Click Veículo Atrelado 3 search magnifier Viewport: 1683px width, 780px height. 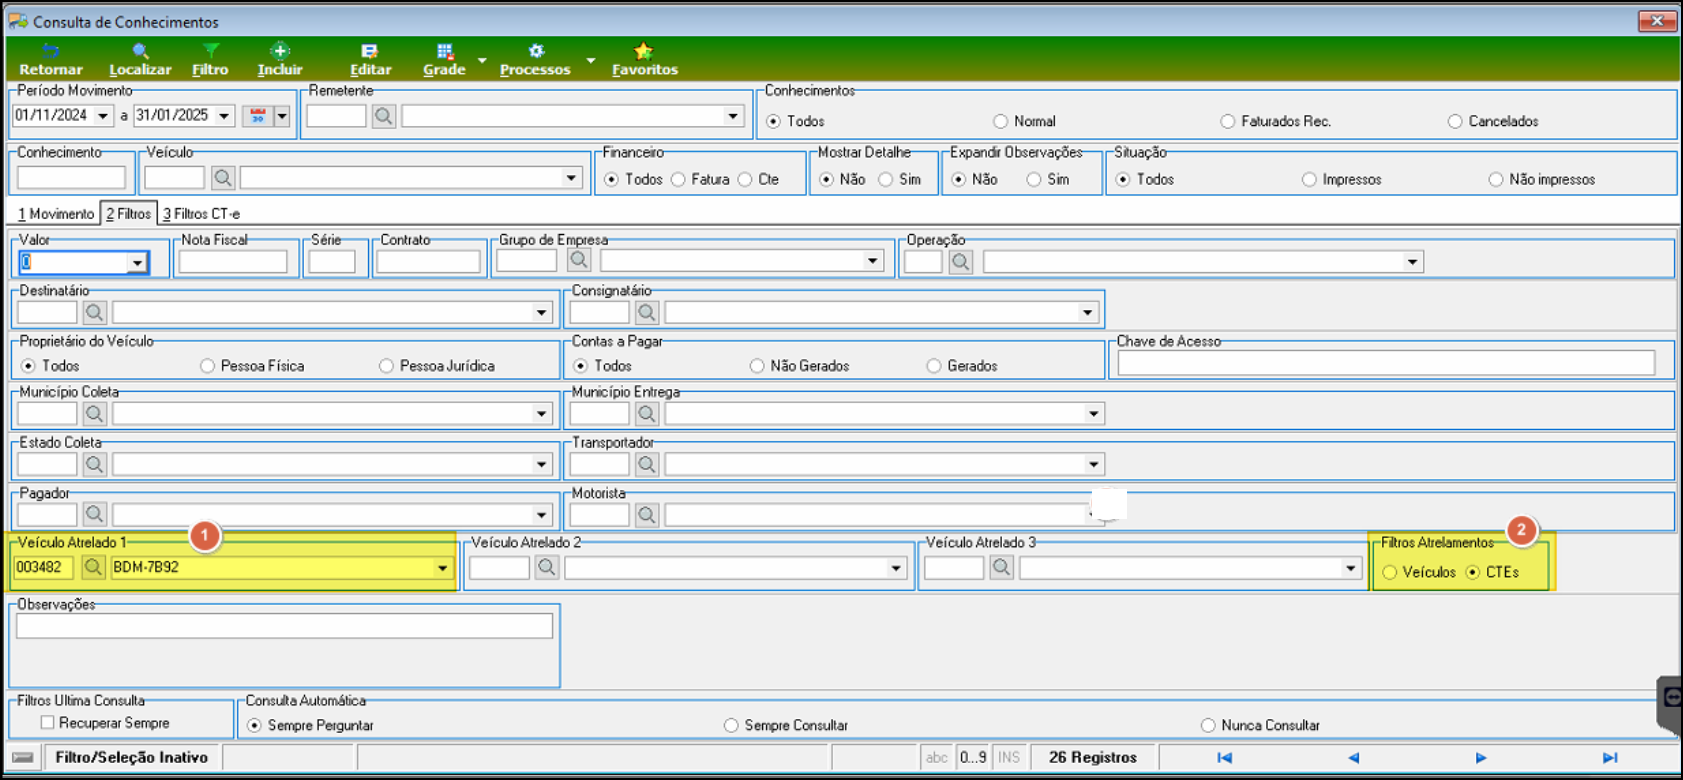pos(1001,567)
